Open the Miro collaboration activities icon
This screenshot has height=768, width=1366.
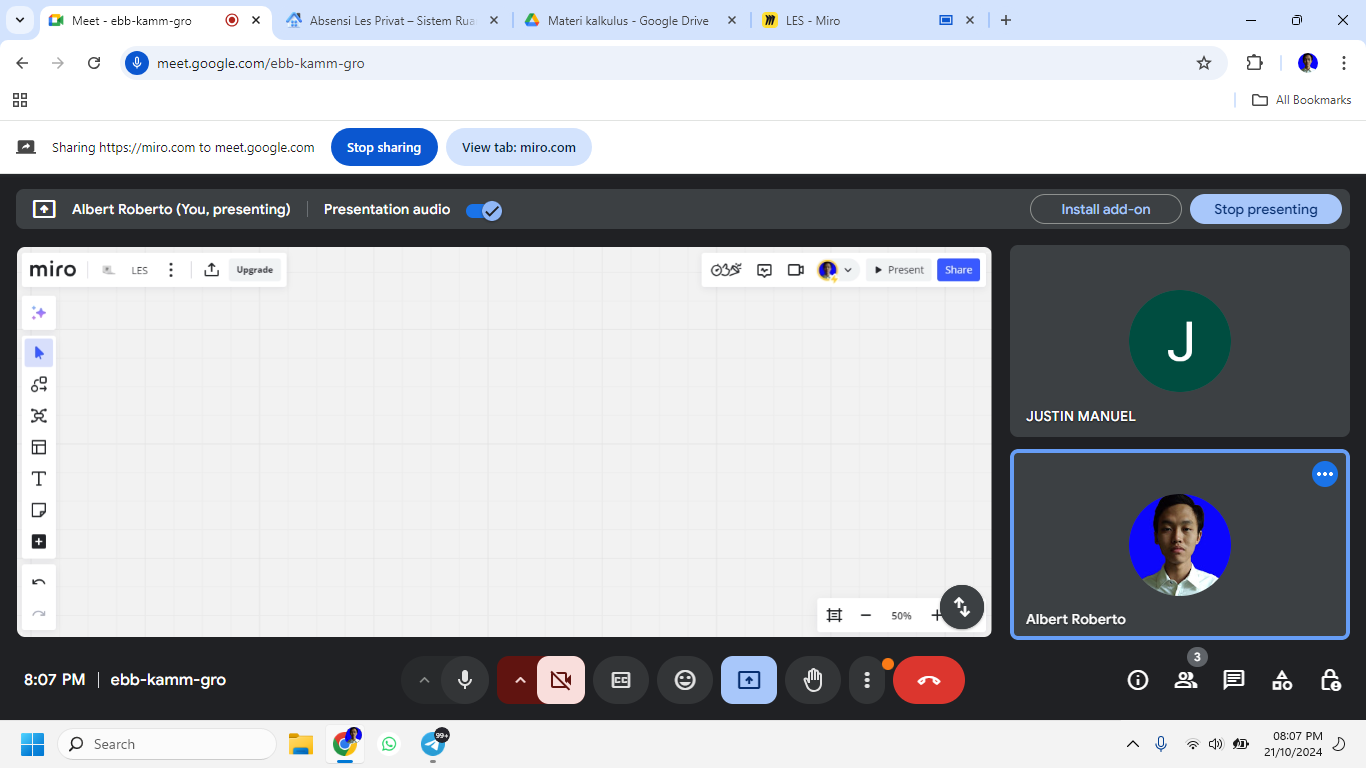(726, 270)
